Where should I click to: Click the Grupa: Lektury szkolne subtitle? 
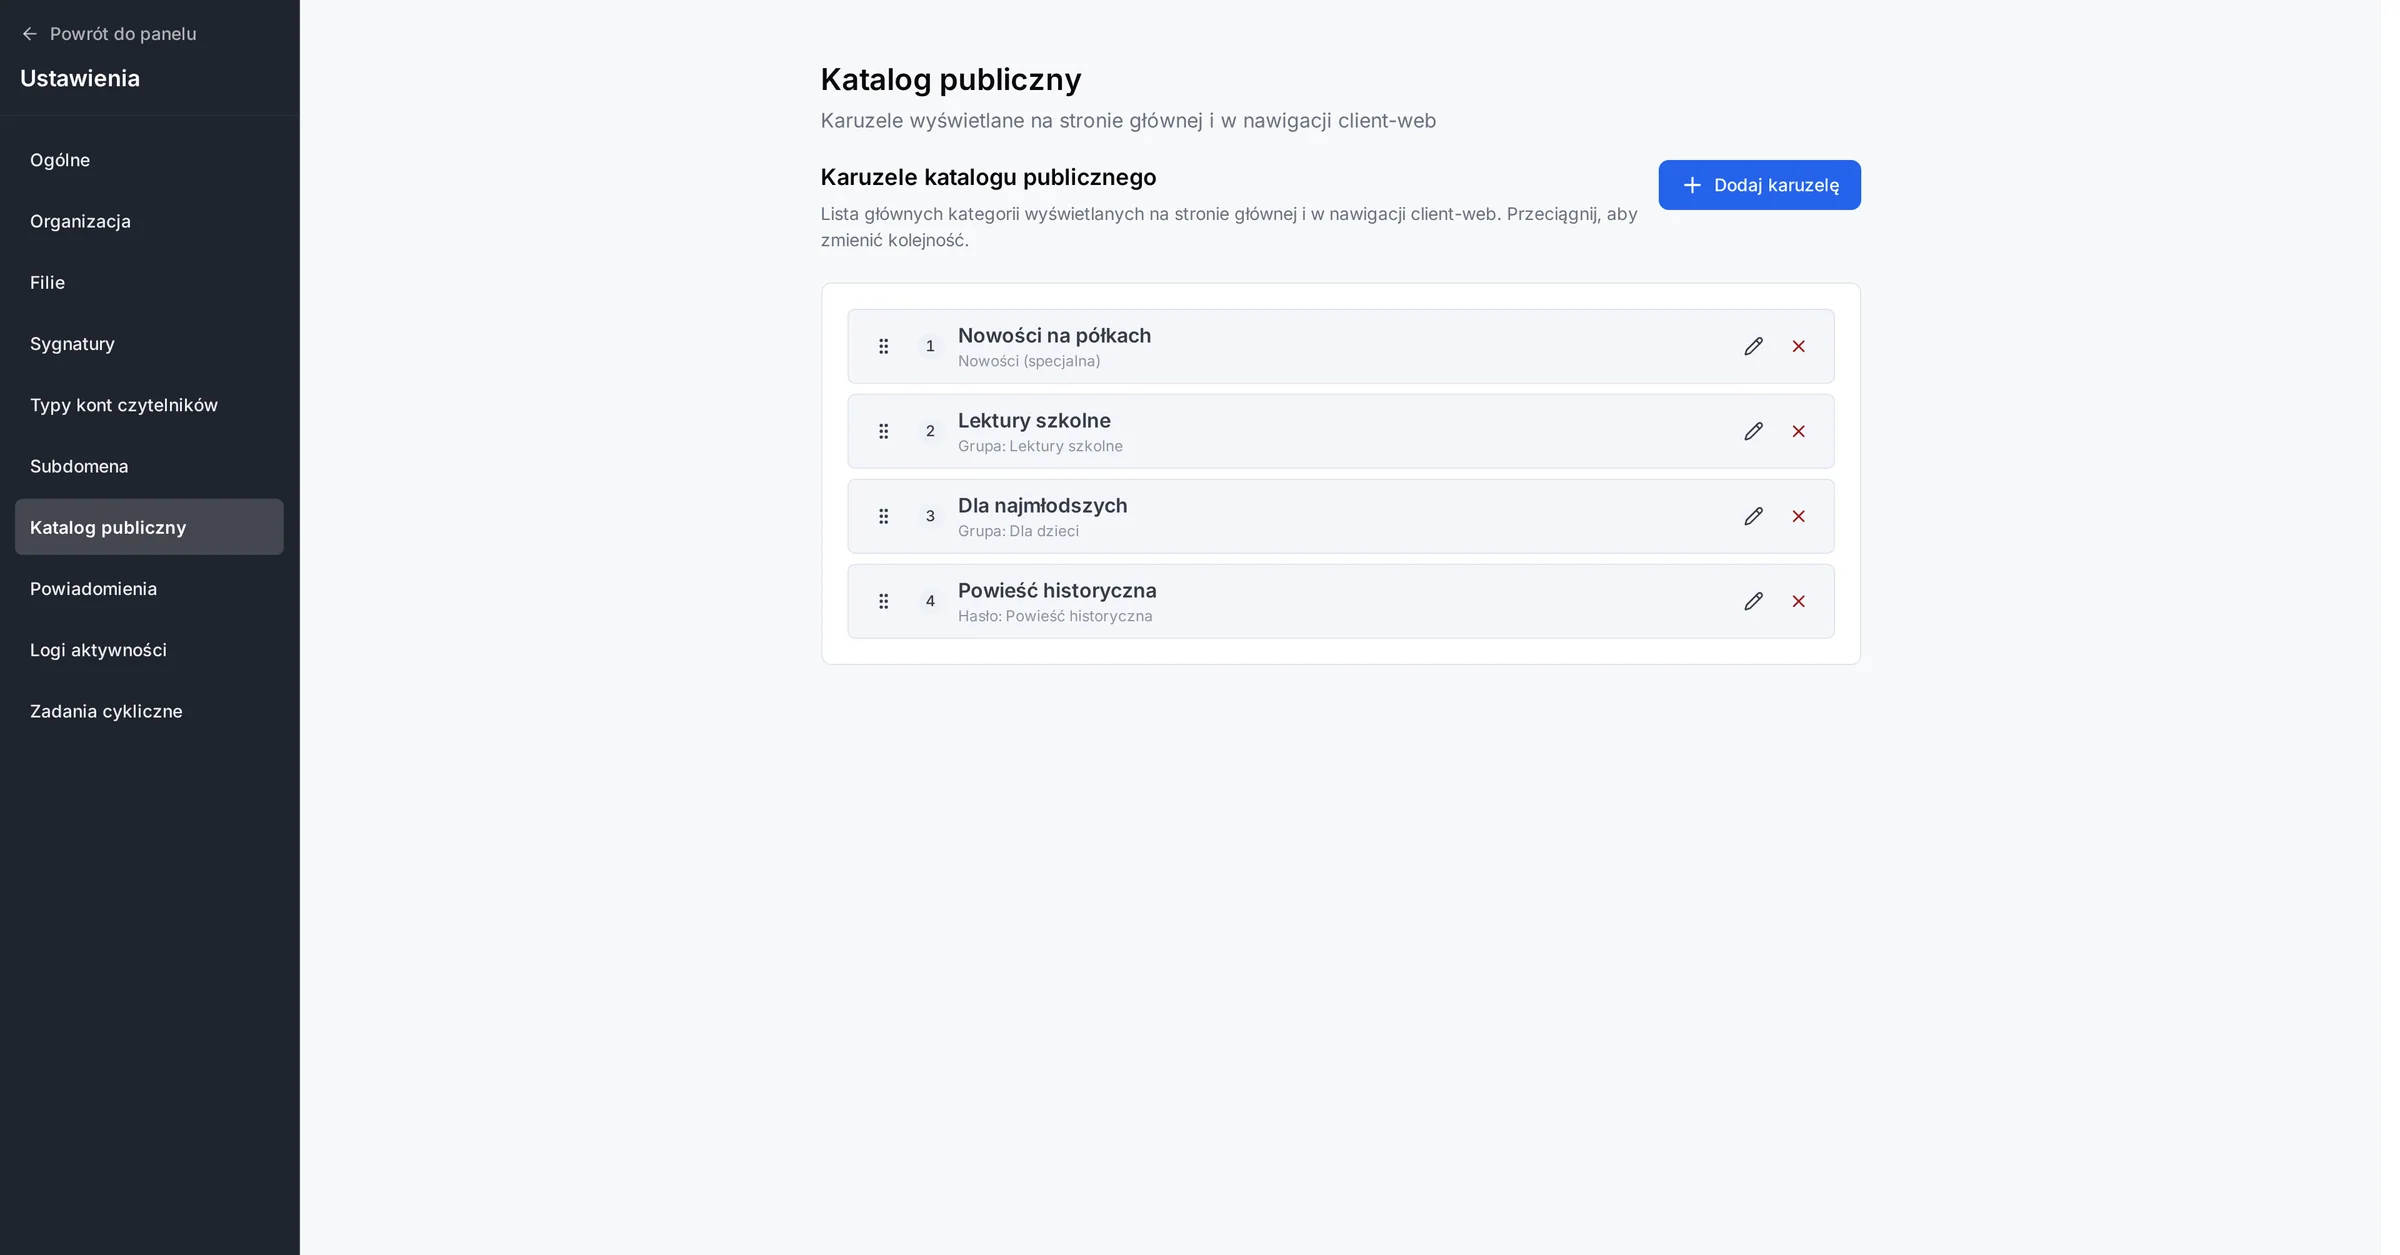(1040, 446)
